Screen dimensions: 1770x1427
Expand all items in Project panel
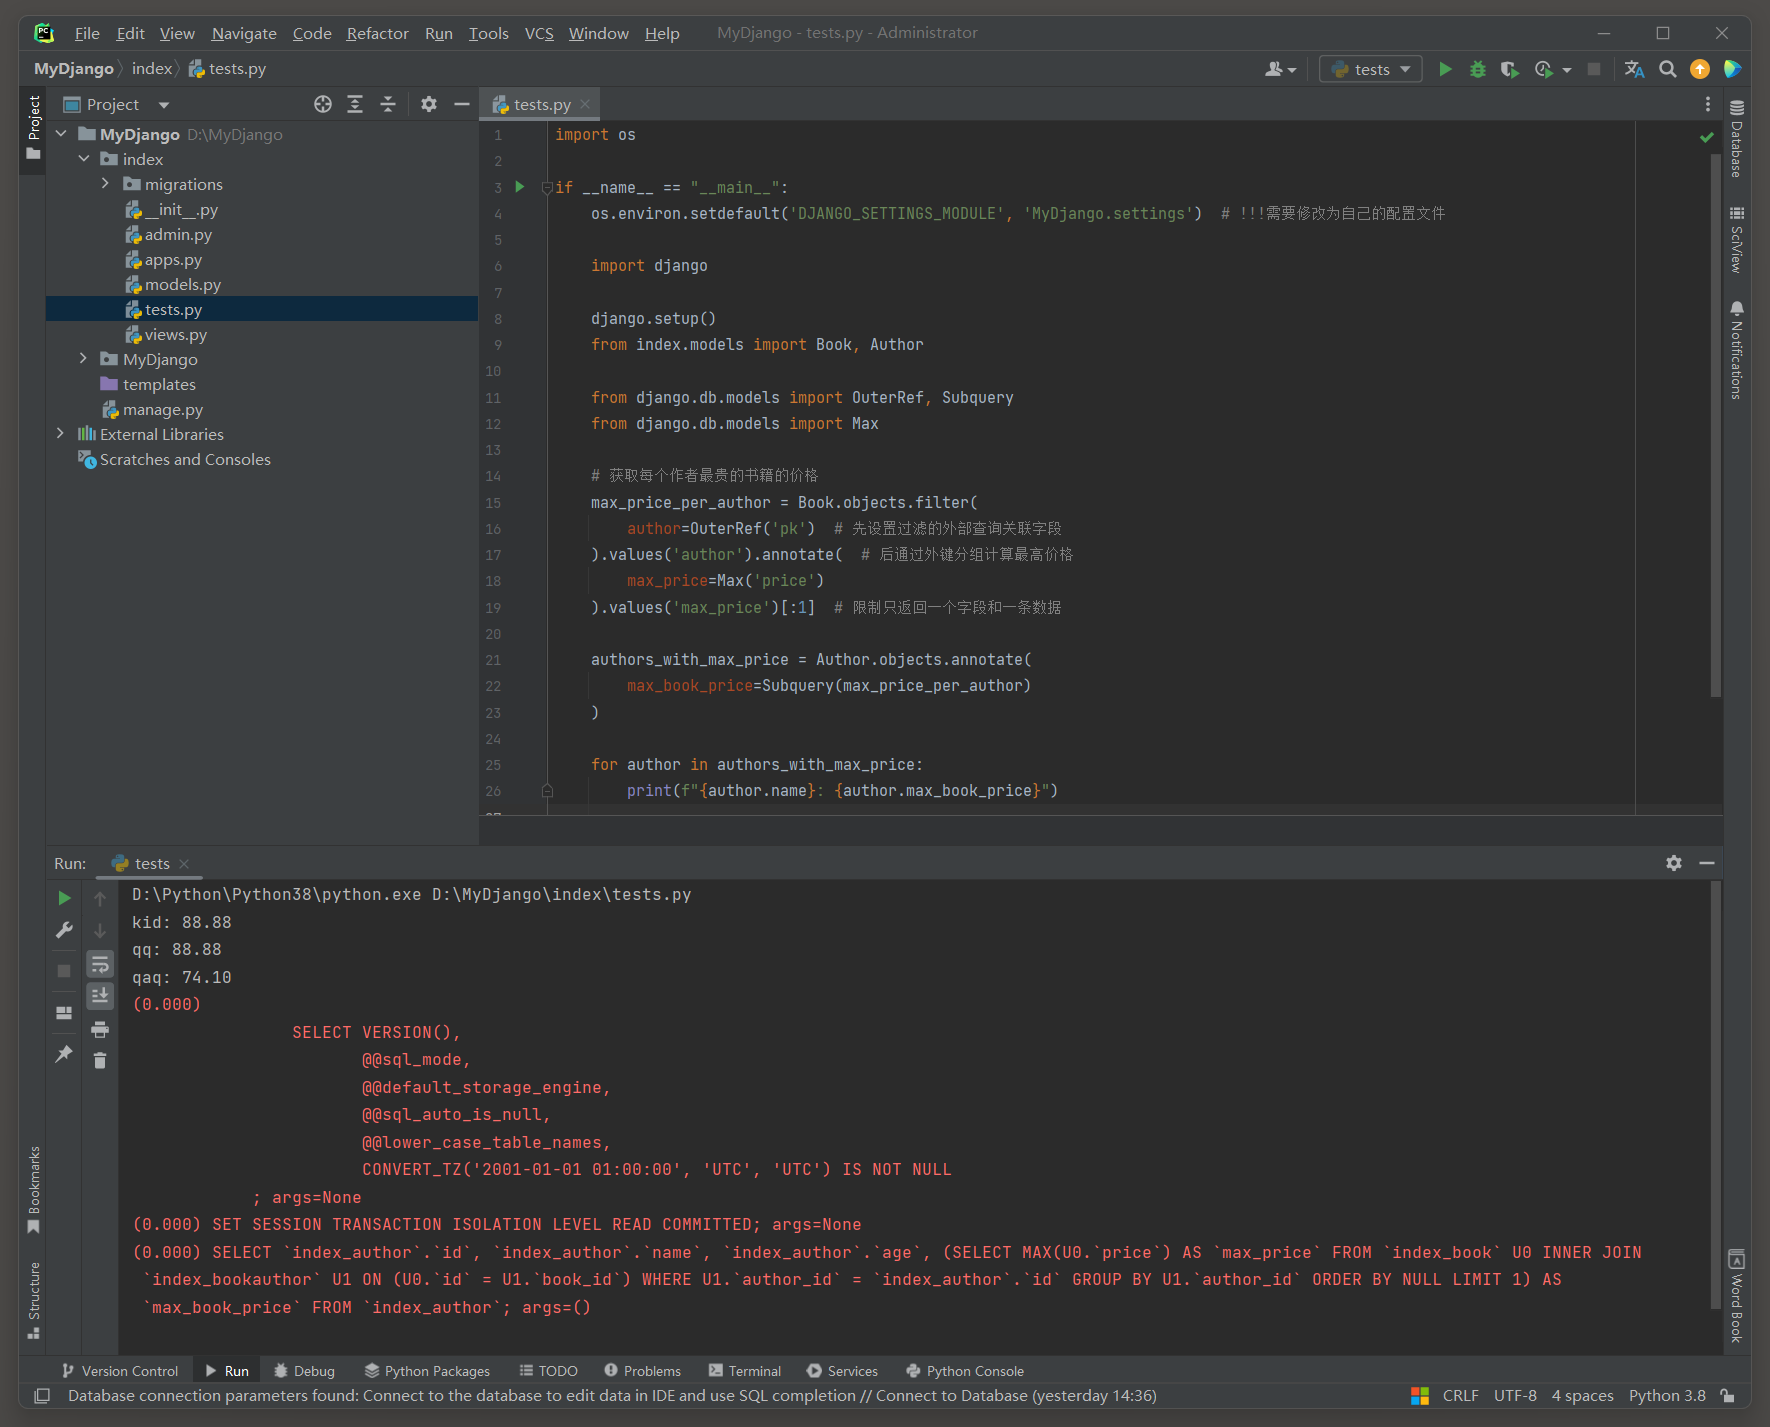pyautogui.click(x=355, y=104)
